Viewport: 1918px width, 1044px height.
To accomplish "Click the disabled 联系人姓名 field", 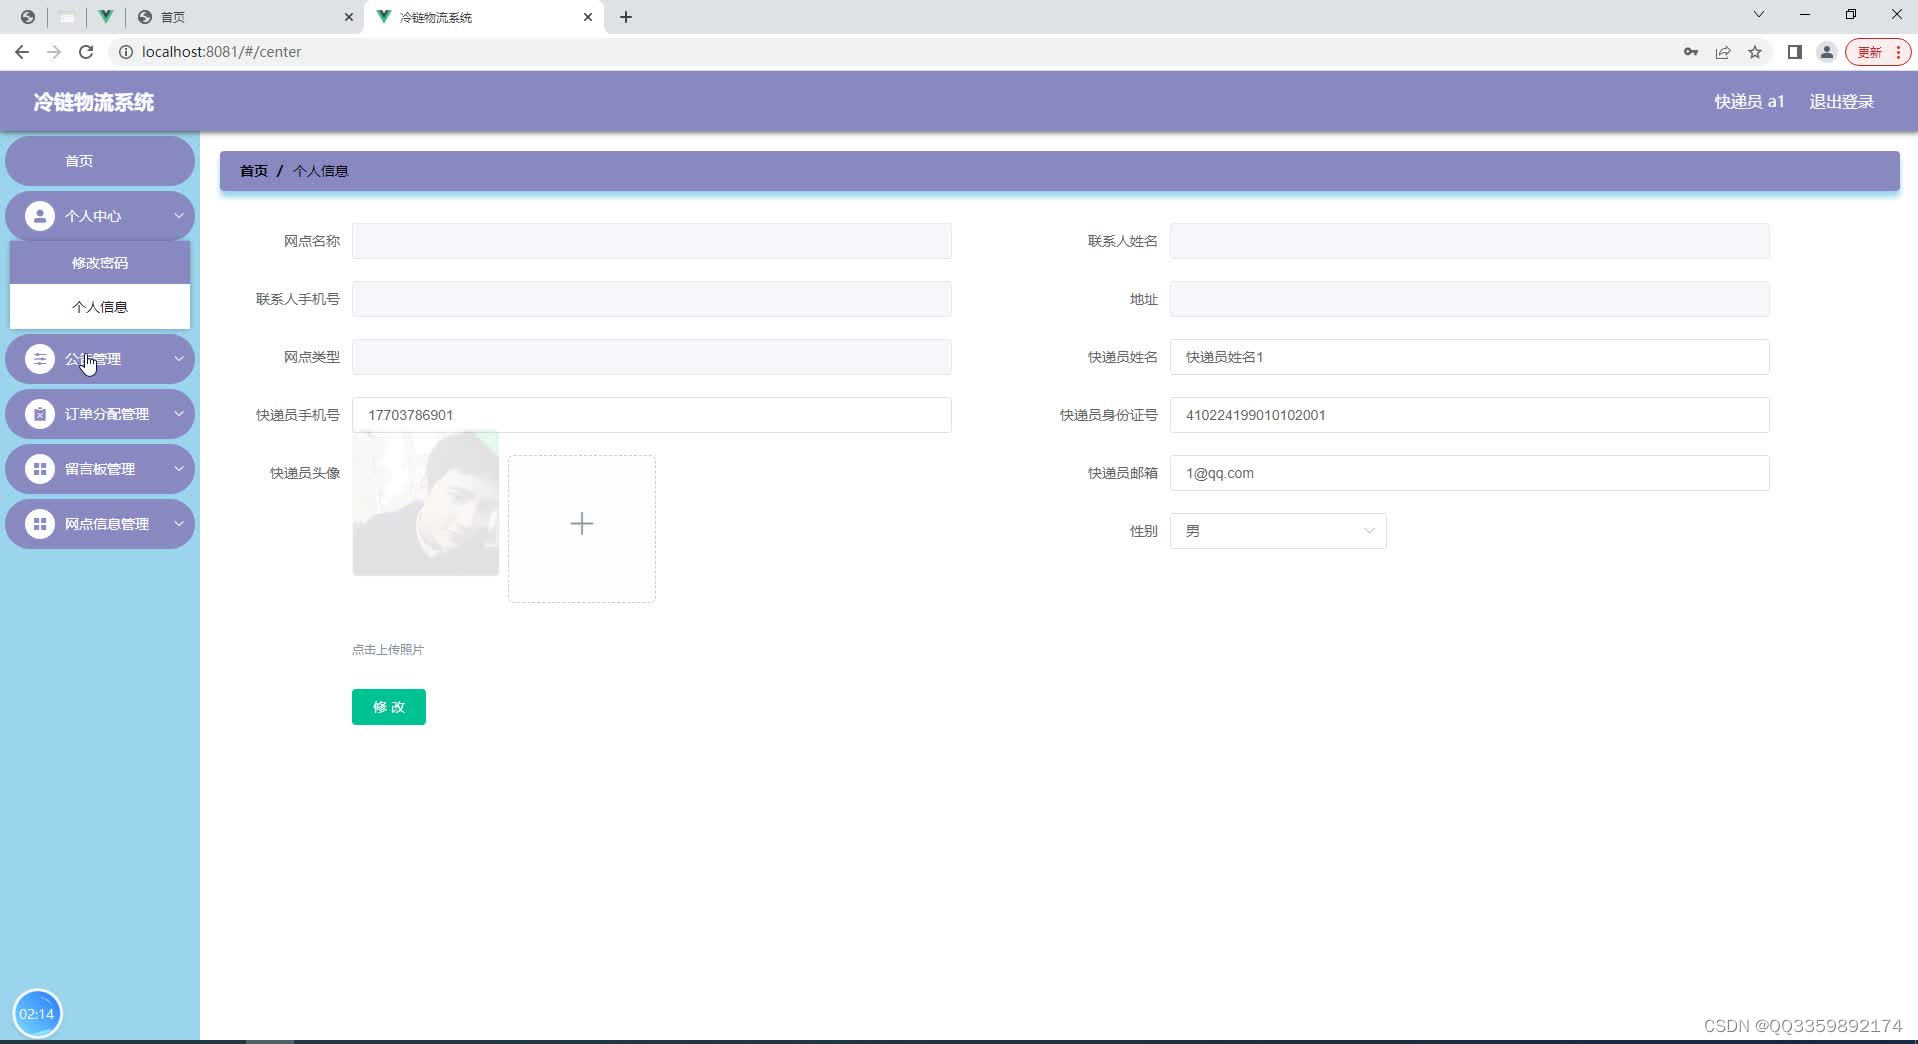I will tap(1470, 241).
